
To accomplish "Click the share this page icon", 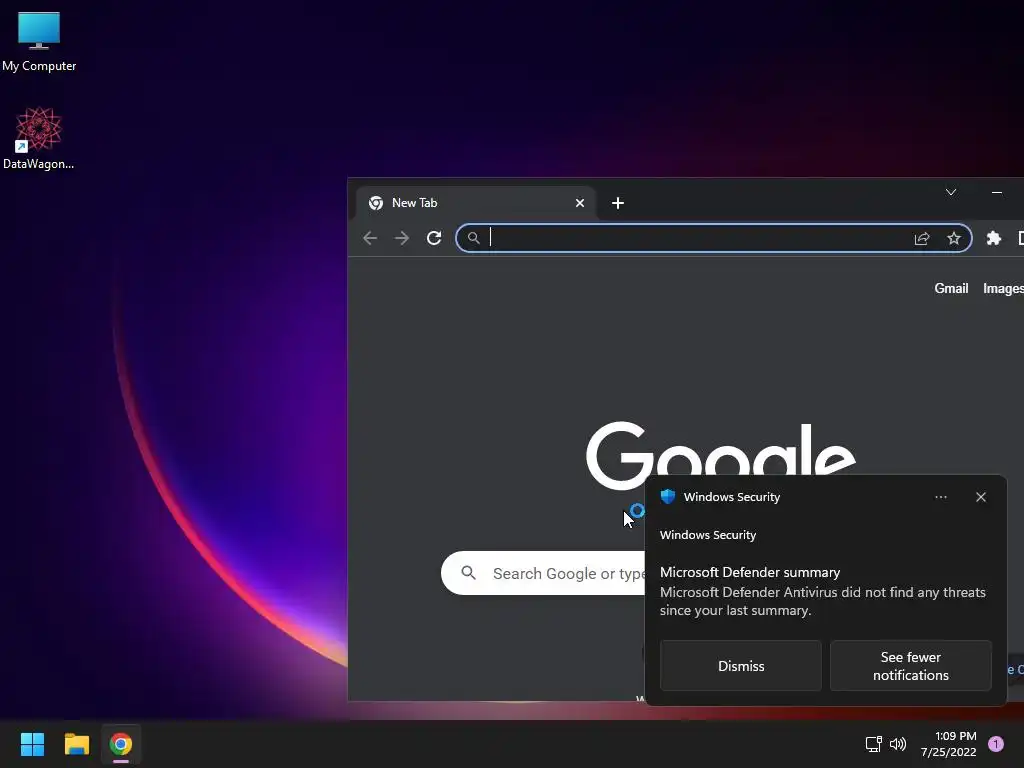I will 922,238.
